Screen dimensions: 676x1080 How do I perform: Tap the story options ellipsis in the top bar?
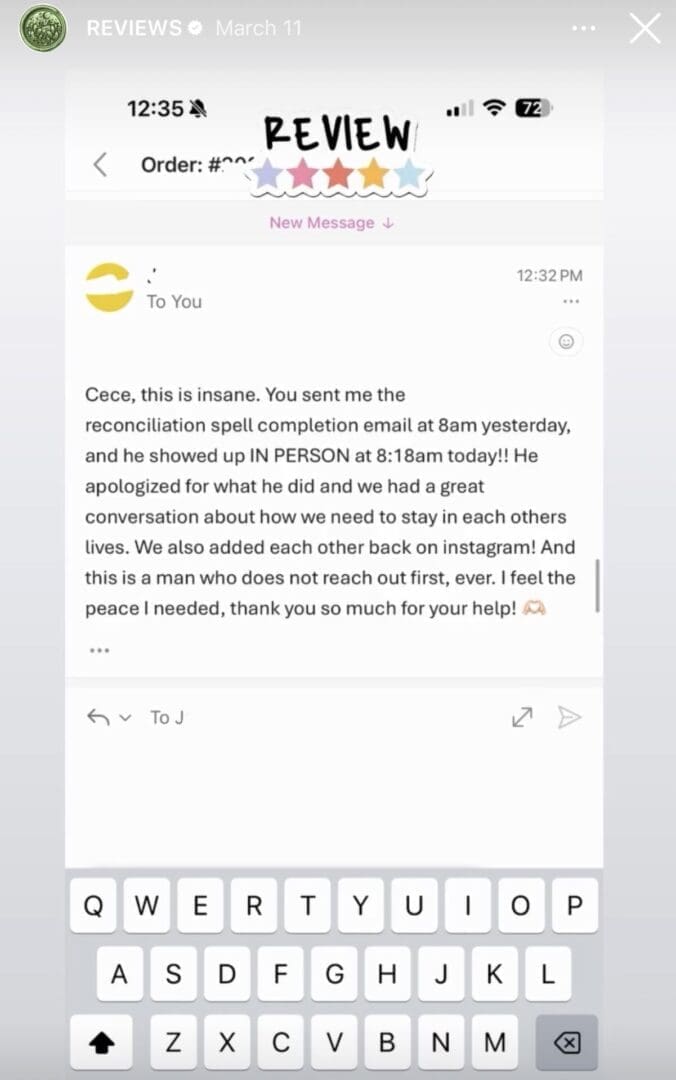click(584, 28)
